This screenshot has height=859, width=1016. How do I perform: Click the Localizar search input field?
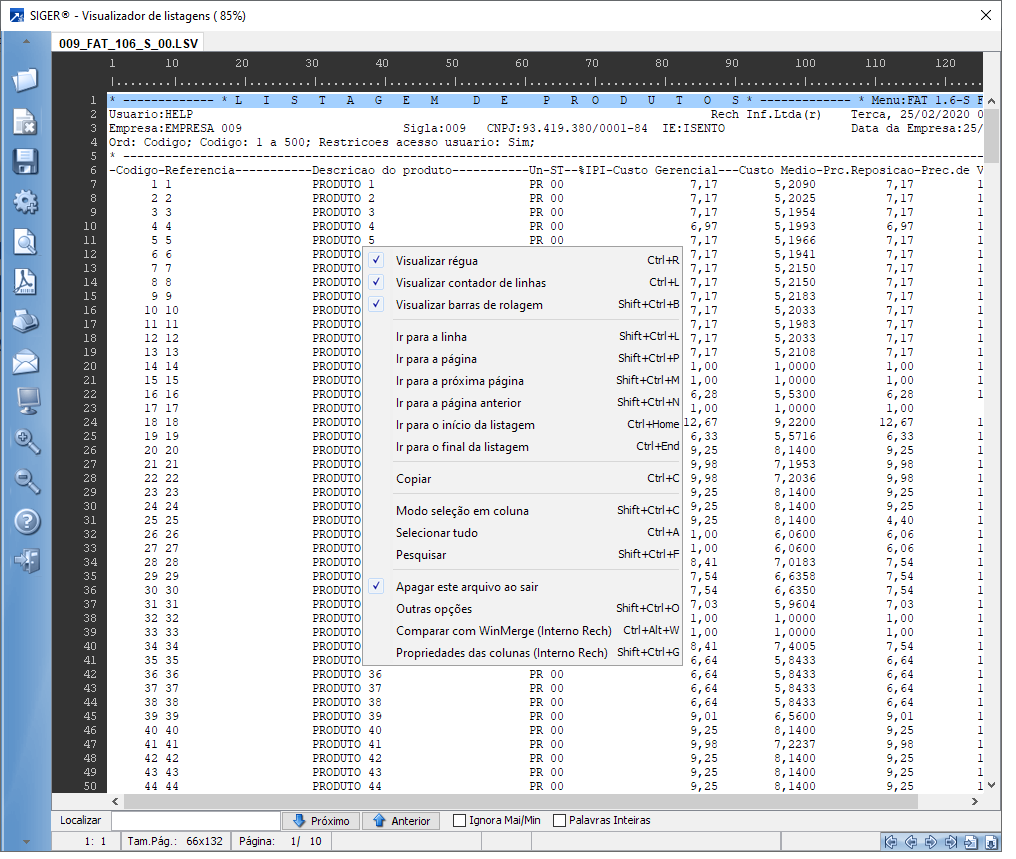195,821
